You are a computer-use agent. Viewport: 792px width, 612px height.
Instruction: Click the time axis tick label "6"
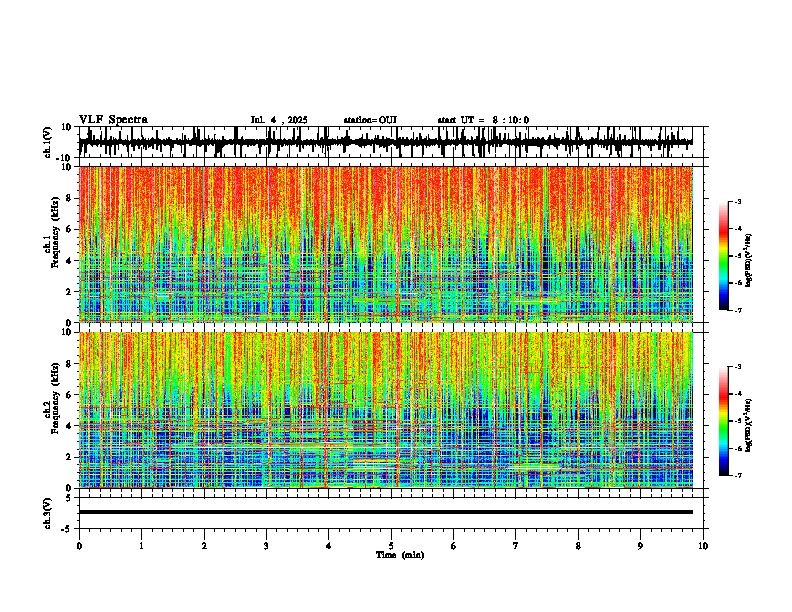(x=454, y=546)
